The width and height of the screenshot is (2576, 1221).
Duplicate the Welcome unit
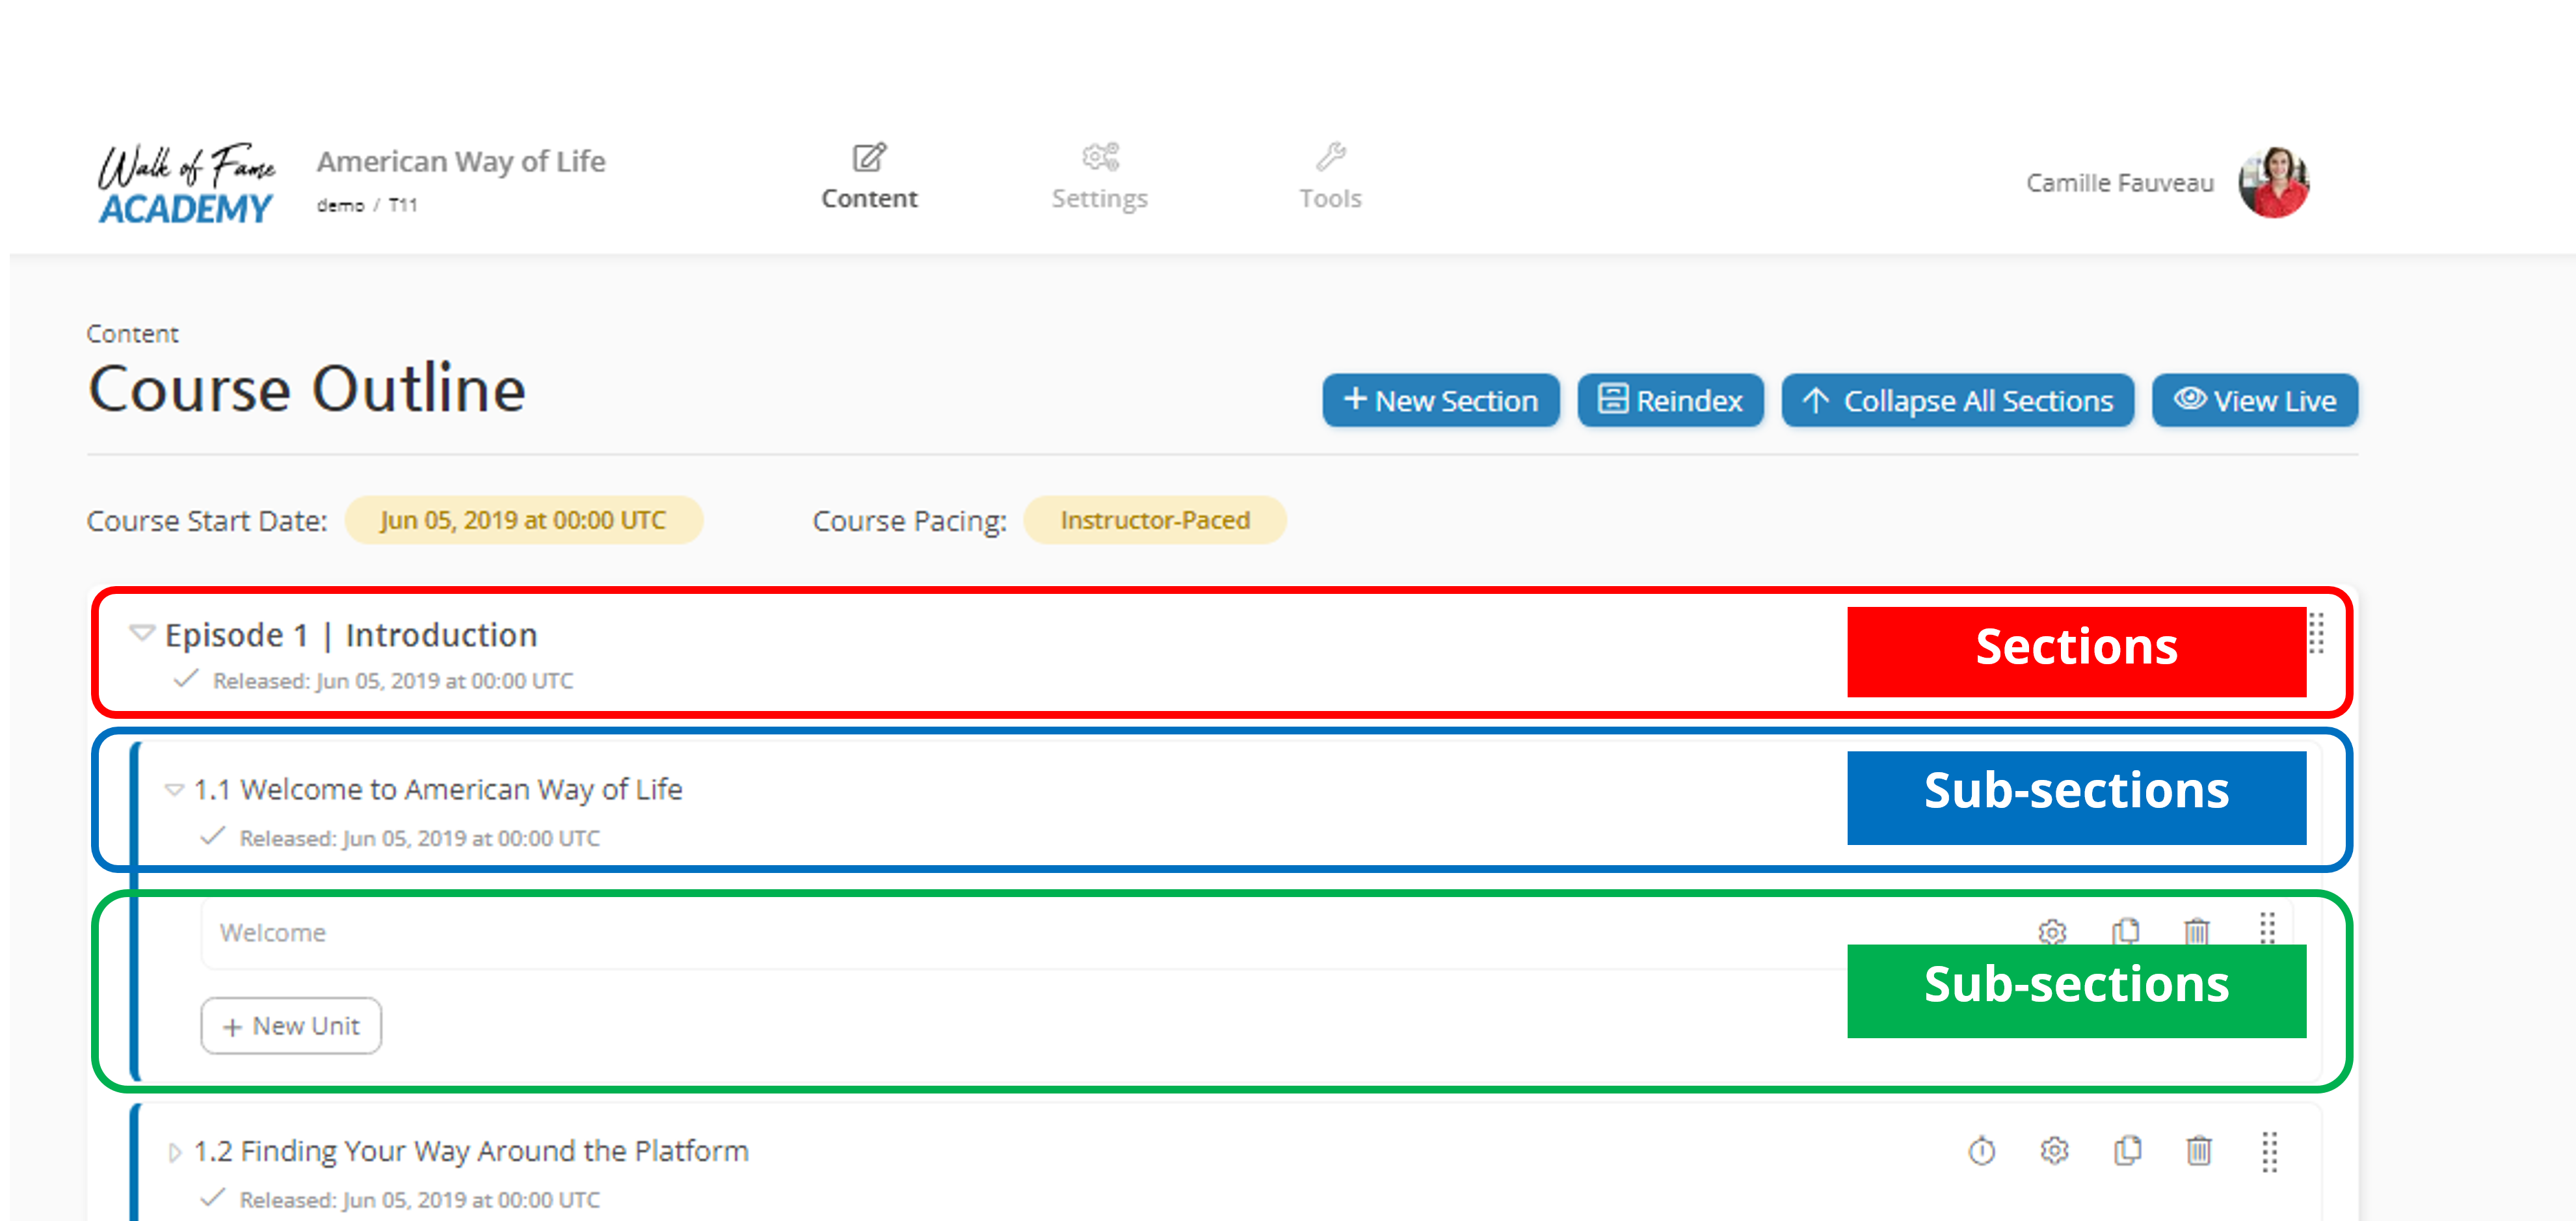coord(2126,932)
